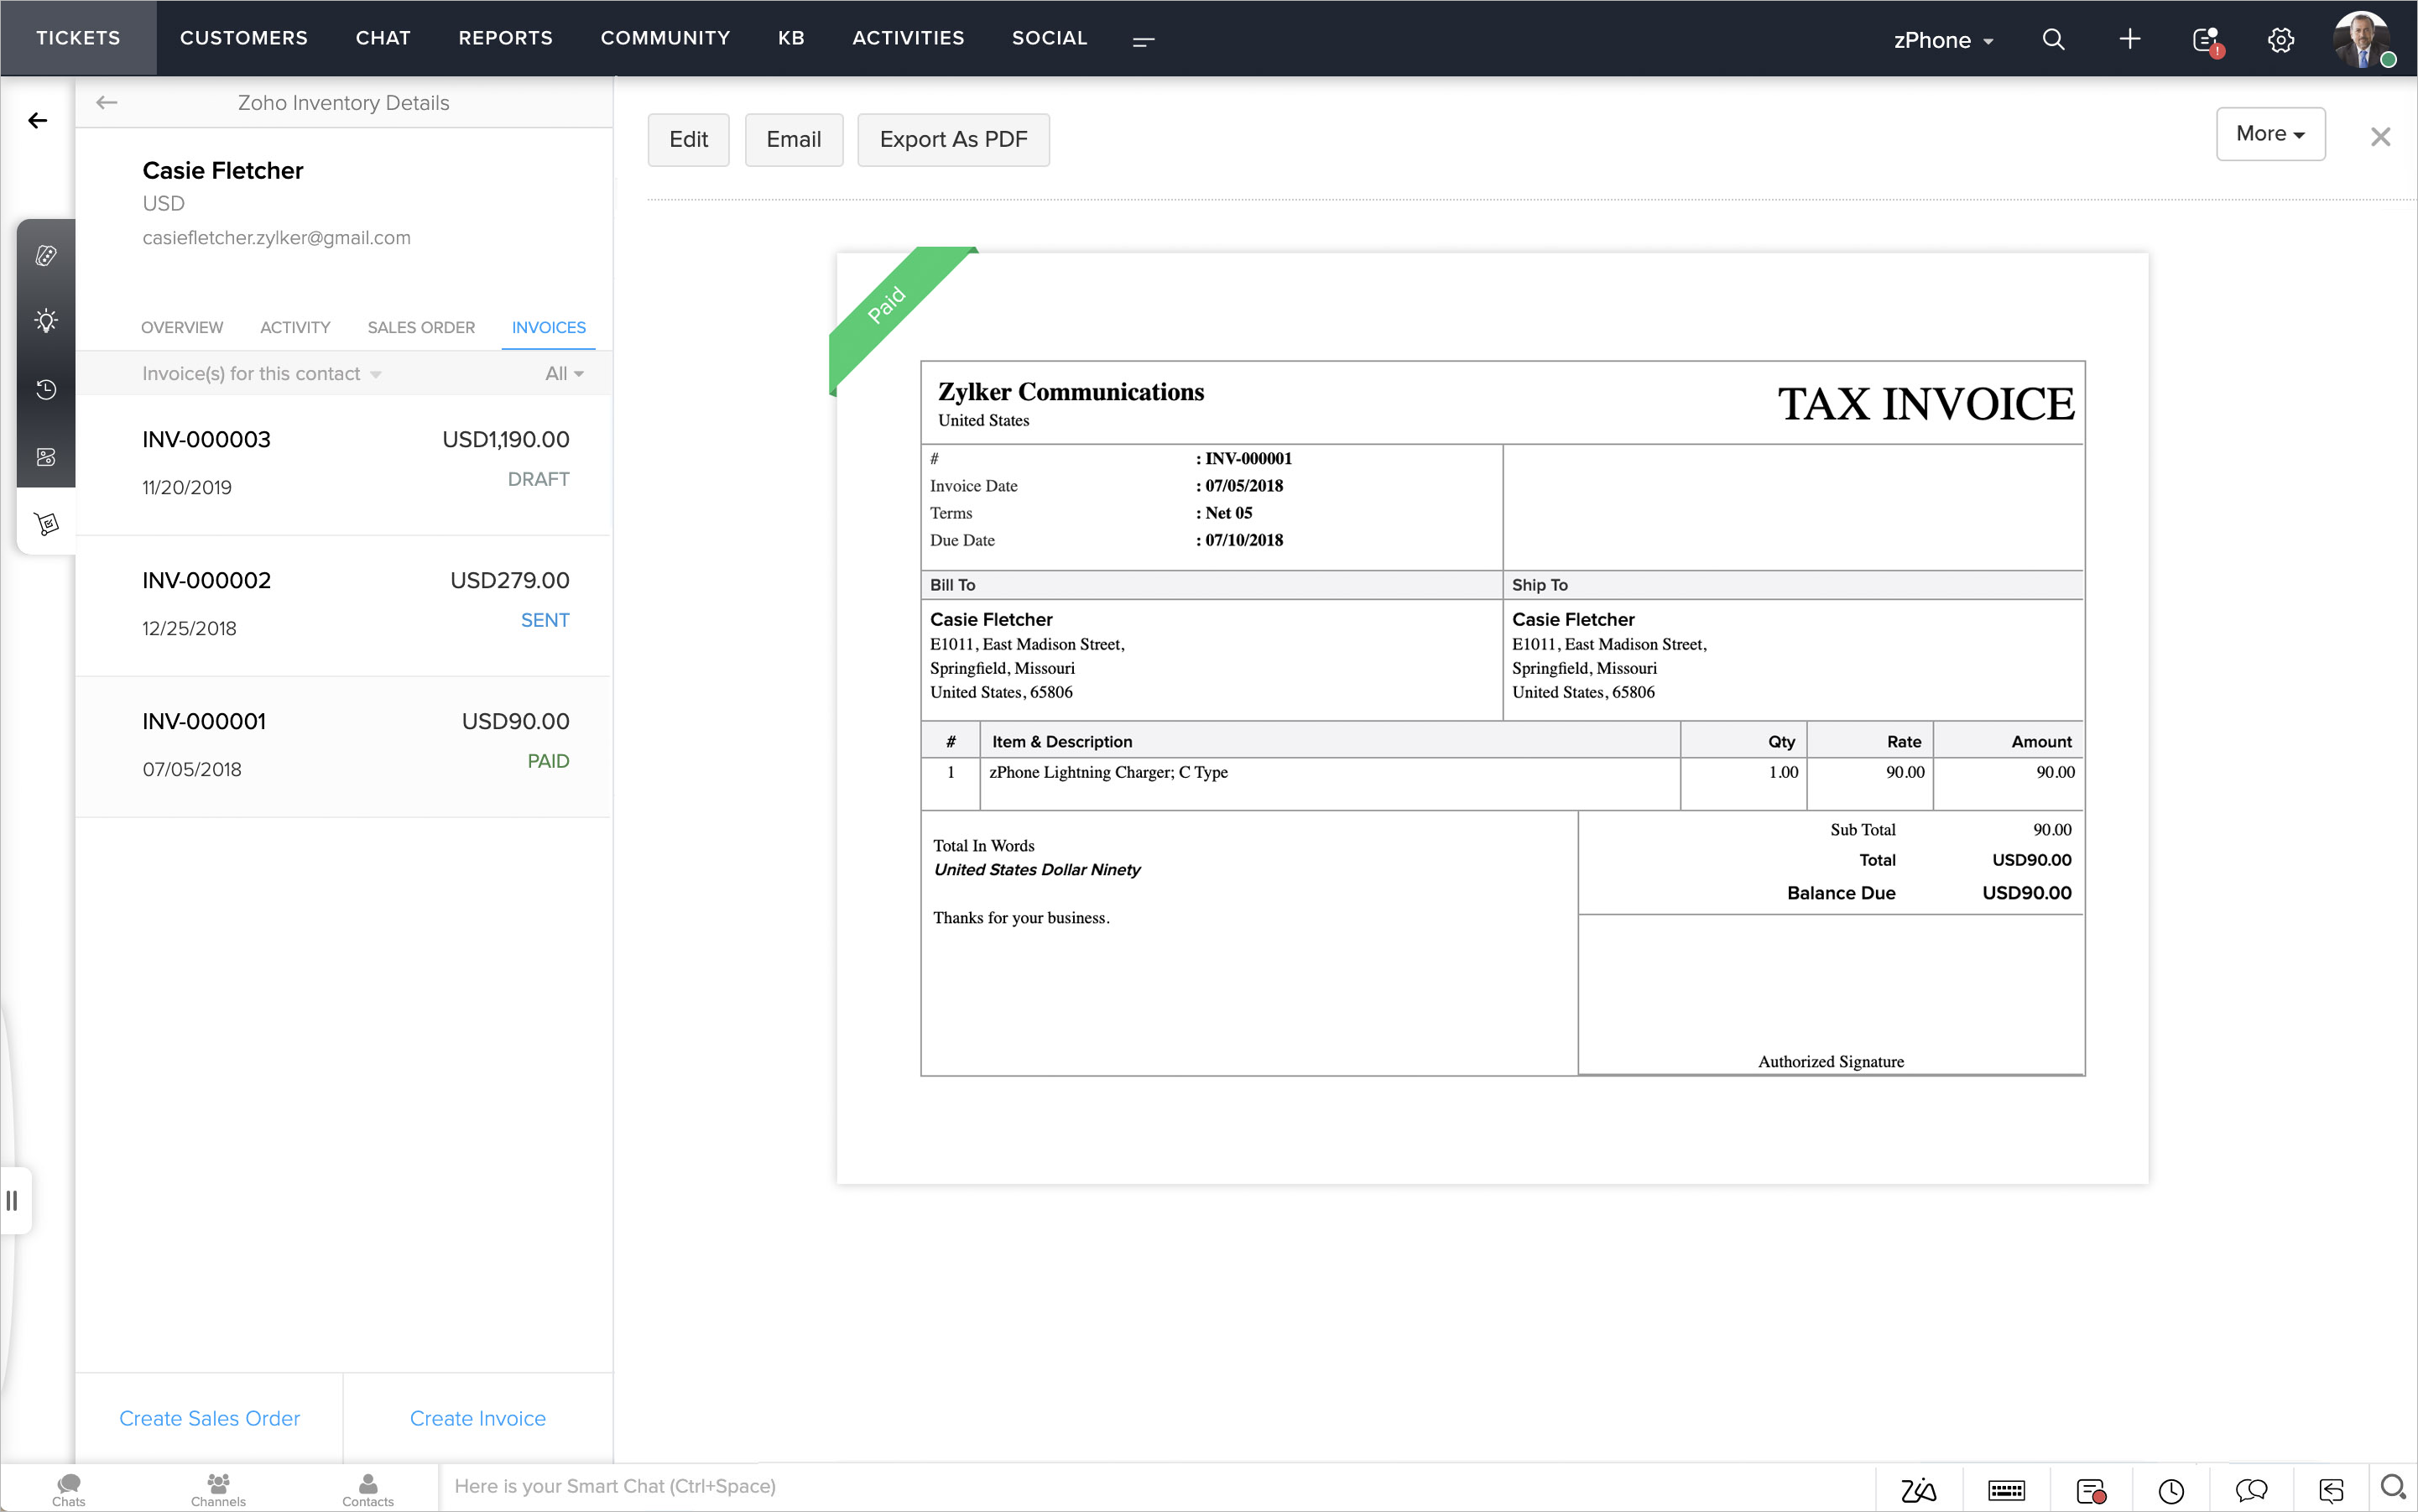Viewport: 2418px width, 1512px height.
Task: Click the ticket properties sidebar icon
Action: (x=46, y=255)
